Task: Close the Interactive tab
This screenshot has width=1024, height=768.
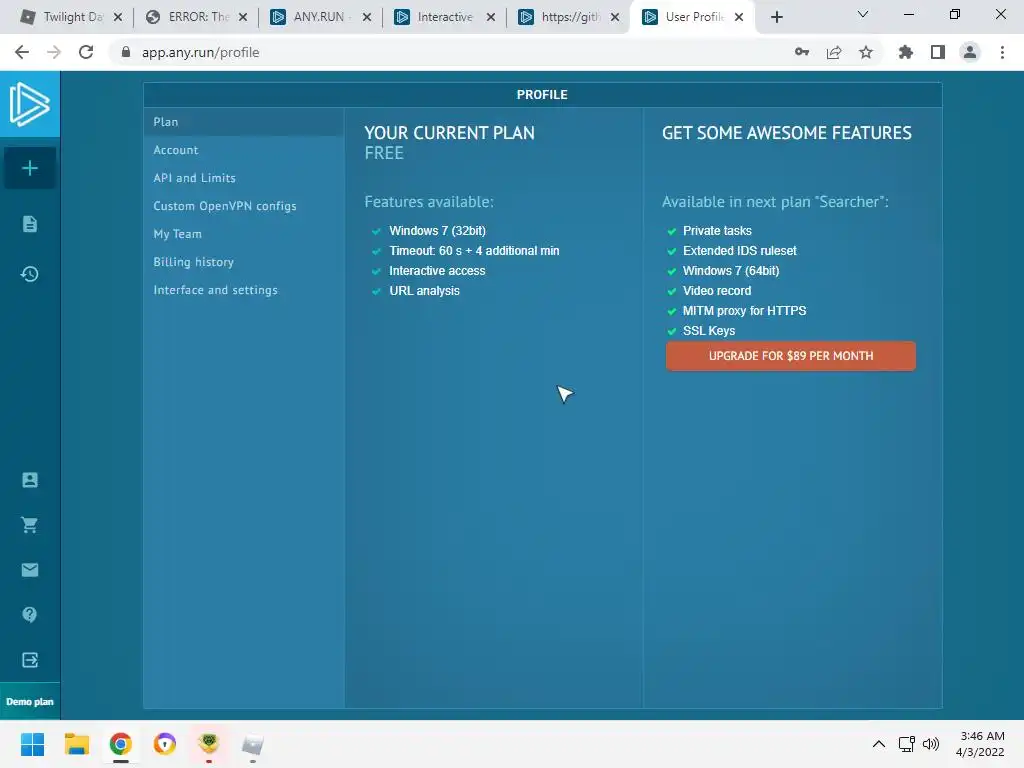Action: click(491, 17)
